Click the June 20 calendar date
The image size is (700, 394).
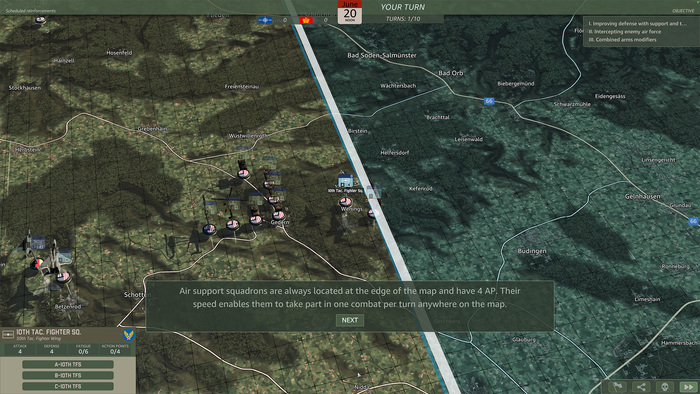[350, 12]
